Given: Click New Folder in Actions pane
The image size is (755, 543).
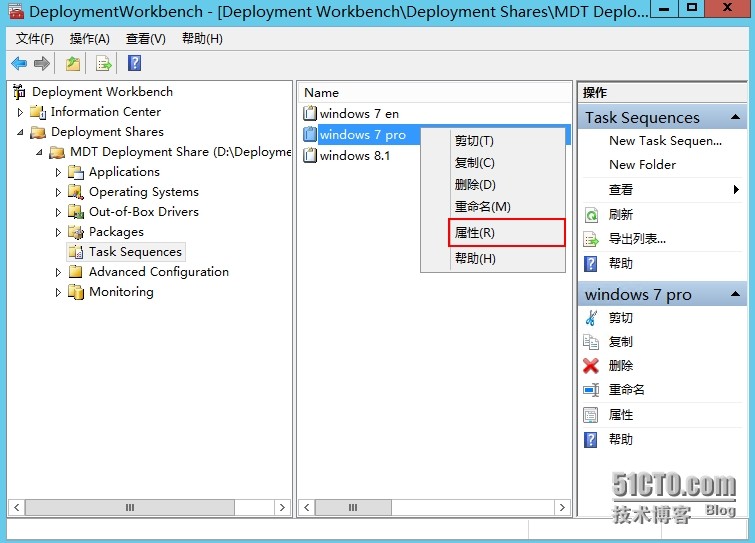Looking at the screenshot, I should pos(642,165).
